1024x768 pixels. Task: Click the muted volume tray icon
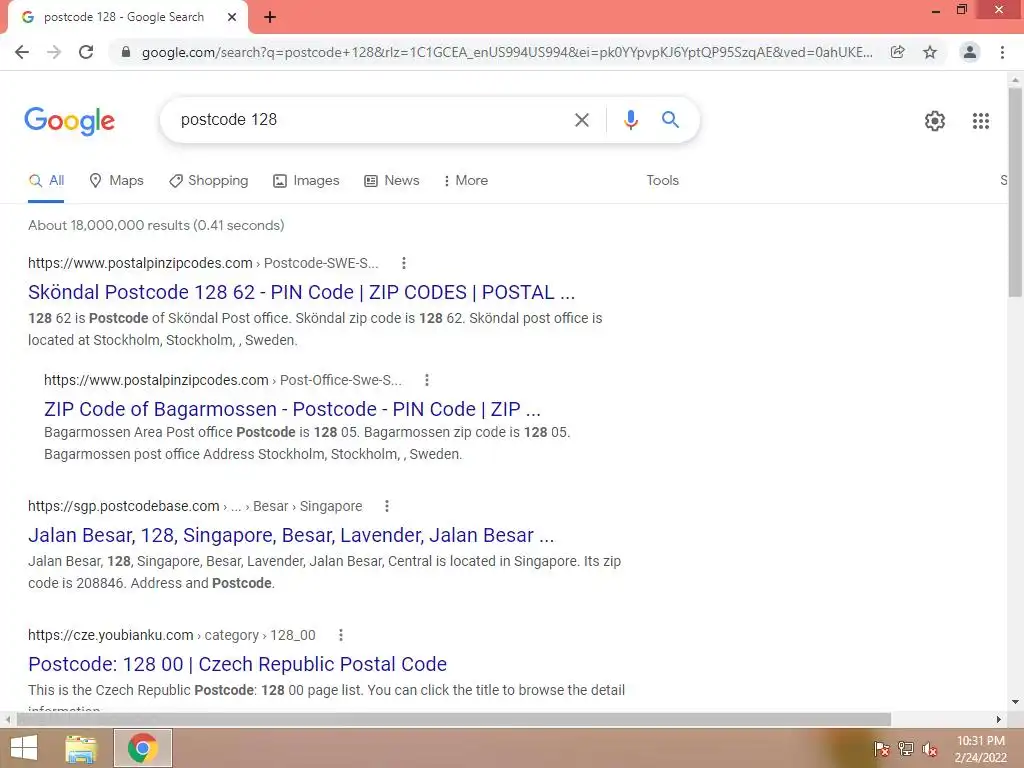pos(930,749)
